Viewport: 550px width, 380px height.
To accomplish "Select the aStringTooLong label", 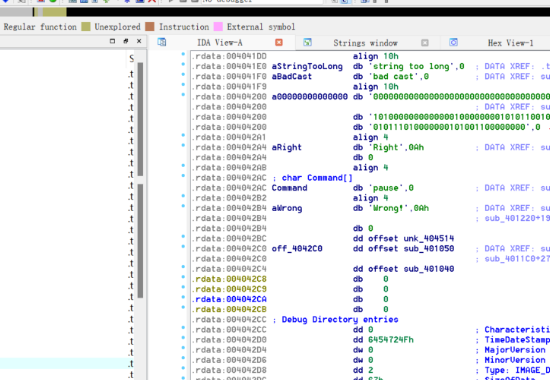I will point(307,66).
